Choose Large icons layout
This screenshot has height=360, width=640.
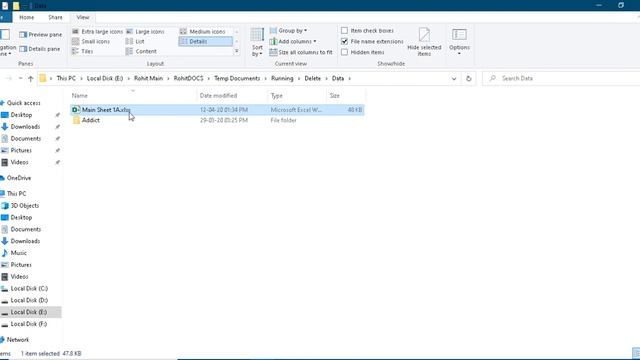pos(145,31)
